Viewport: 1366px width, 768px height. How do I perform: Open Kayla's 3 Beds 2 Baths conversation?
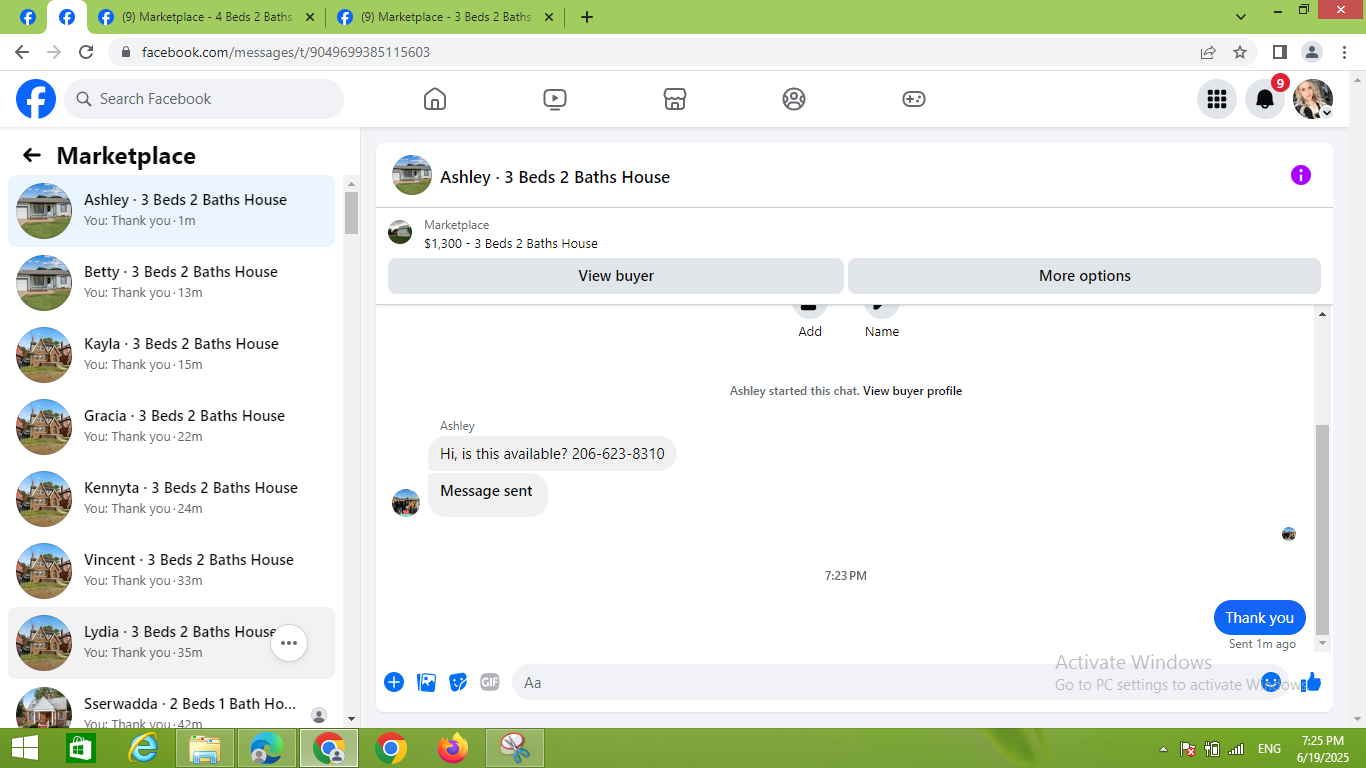[171, 355]
